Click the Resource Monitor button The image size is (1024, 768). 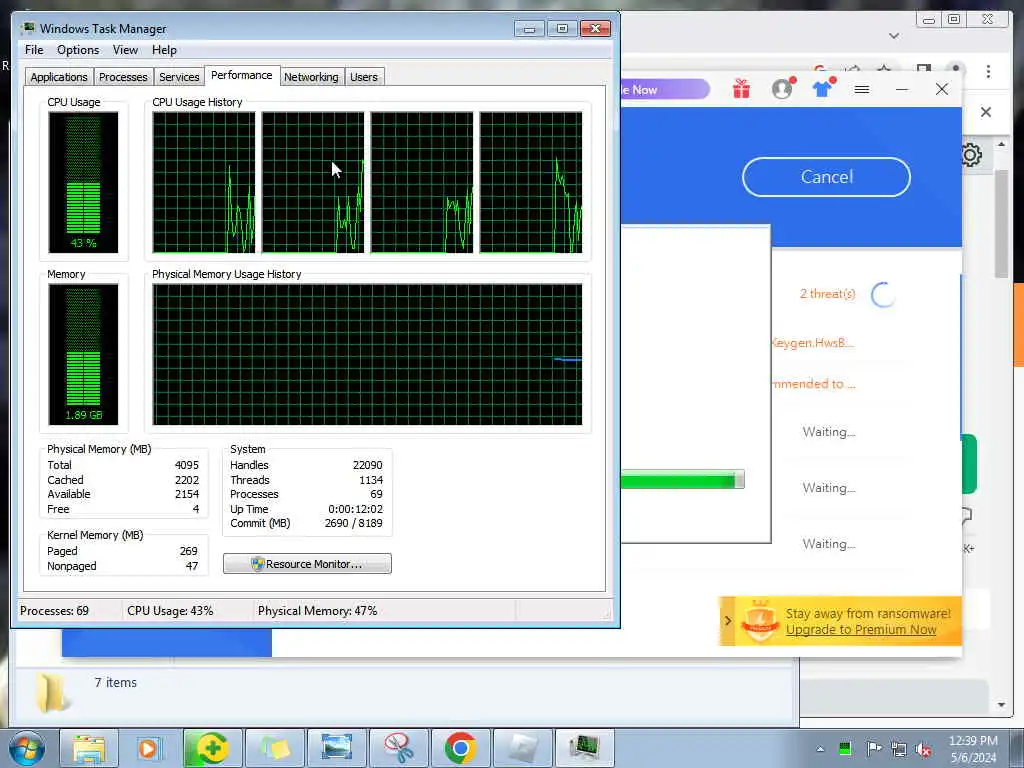click(307, 564)
